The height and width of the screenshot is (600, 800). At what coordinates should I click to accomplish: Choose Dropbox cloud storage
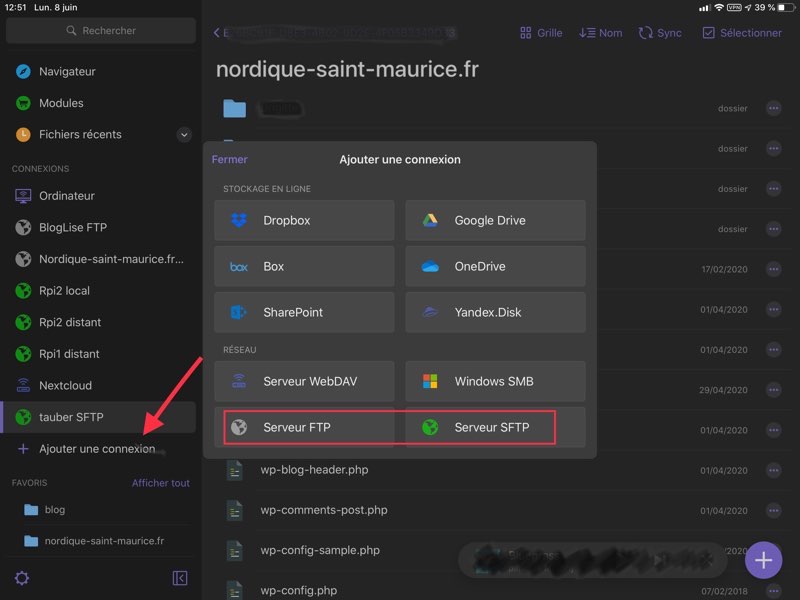click(304, 220)
